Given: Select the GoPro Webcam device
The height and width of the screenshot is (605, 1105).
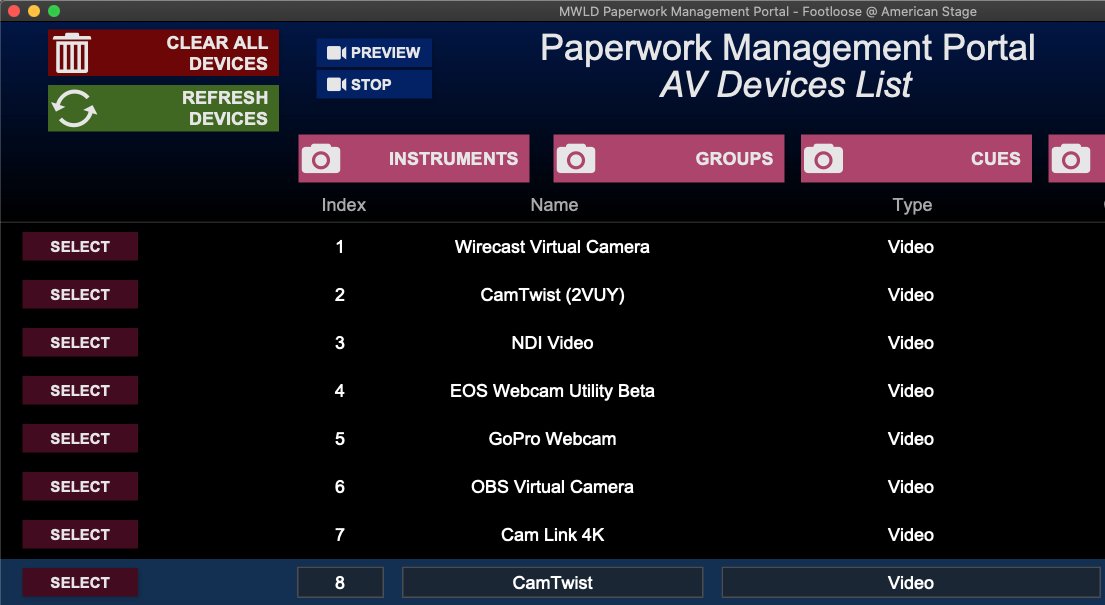Looking at the screenshot, I should point(80,439).
